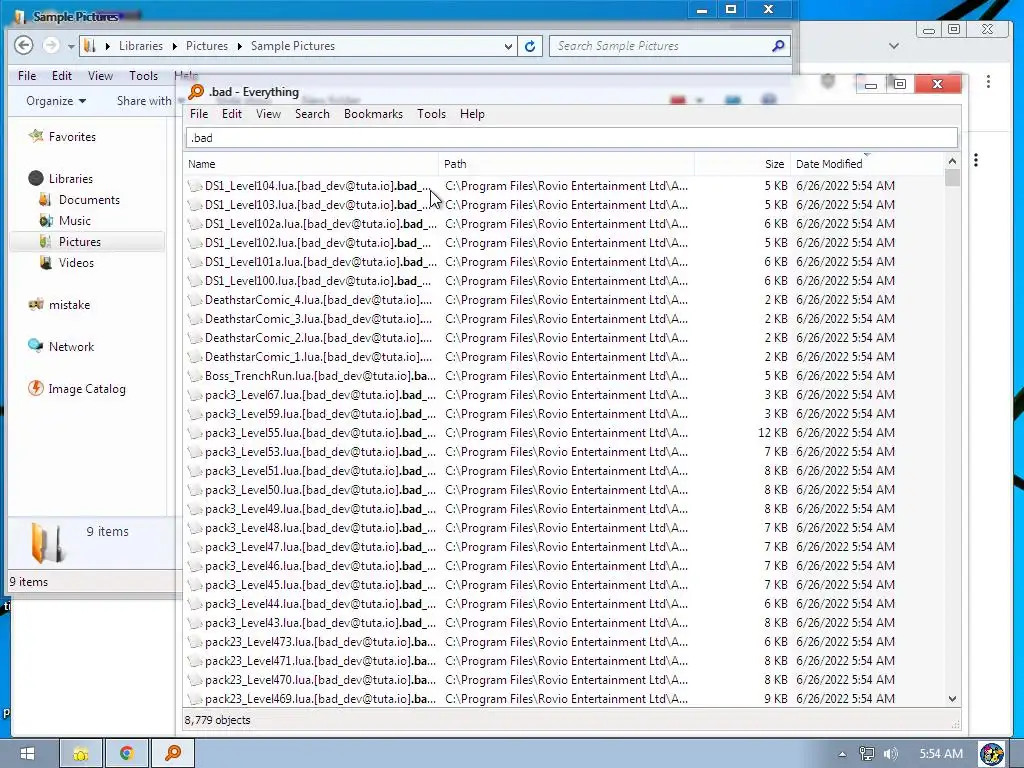The height and width of the screenshot is (768, 1024).
Task: Select DeathstarComic_4.lua file row
Action: (564, 299)
